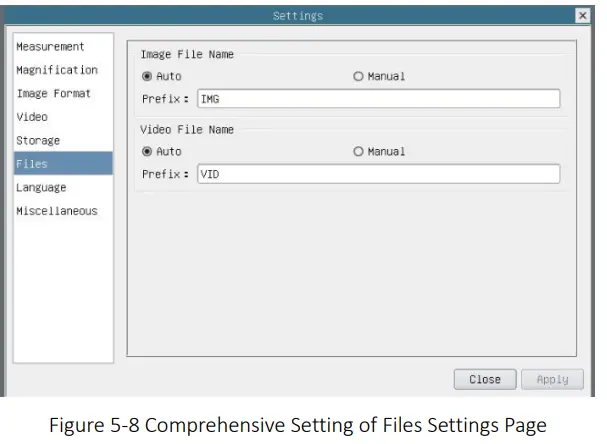
Task: Open the Measurement settings page
Action: point(50,47)
